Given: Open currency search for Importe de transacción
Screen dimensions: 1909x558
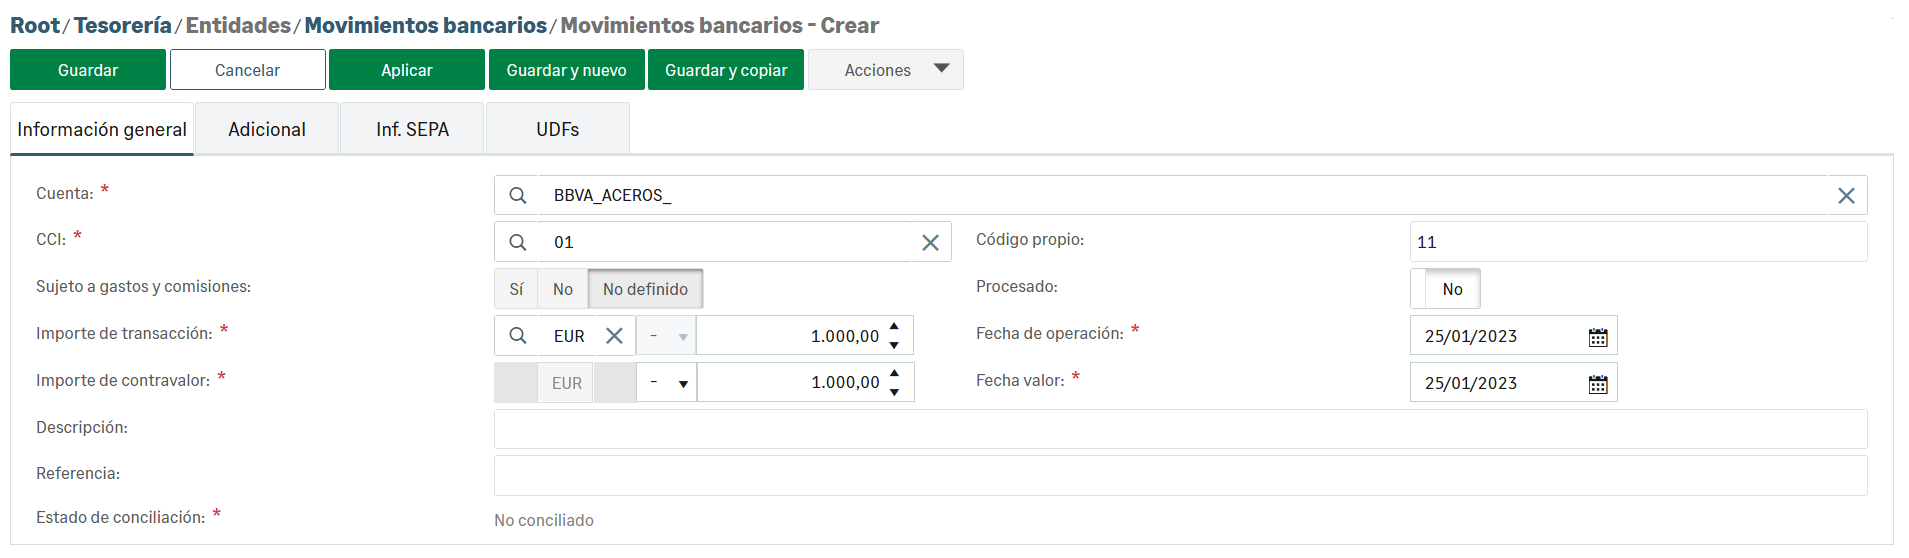Looking at the screenshot, I should (517, 336).
